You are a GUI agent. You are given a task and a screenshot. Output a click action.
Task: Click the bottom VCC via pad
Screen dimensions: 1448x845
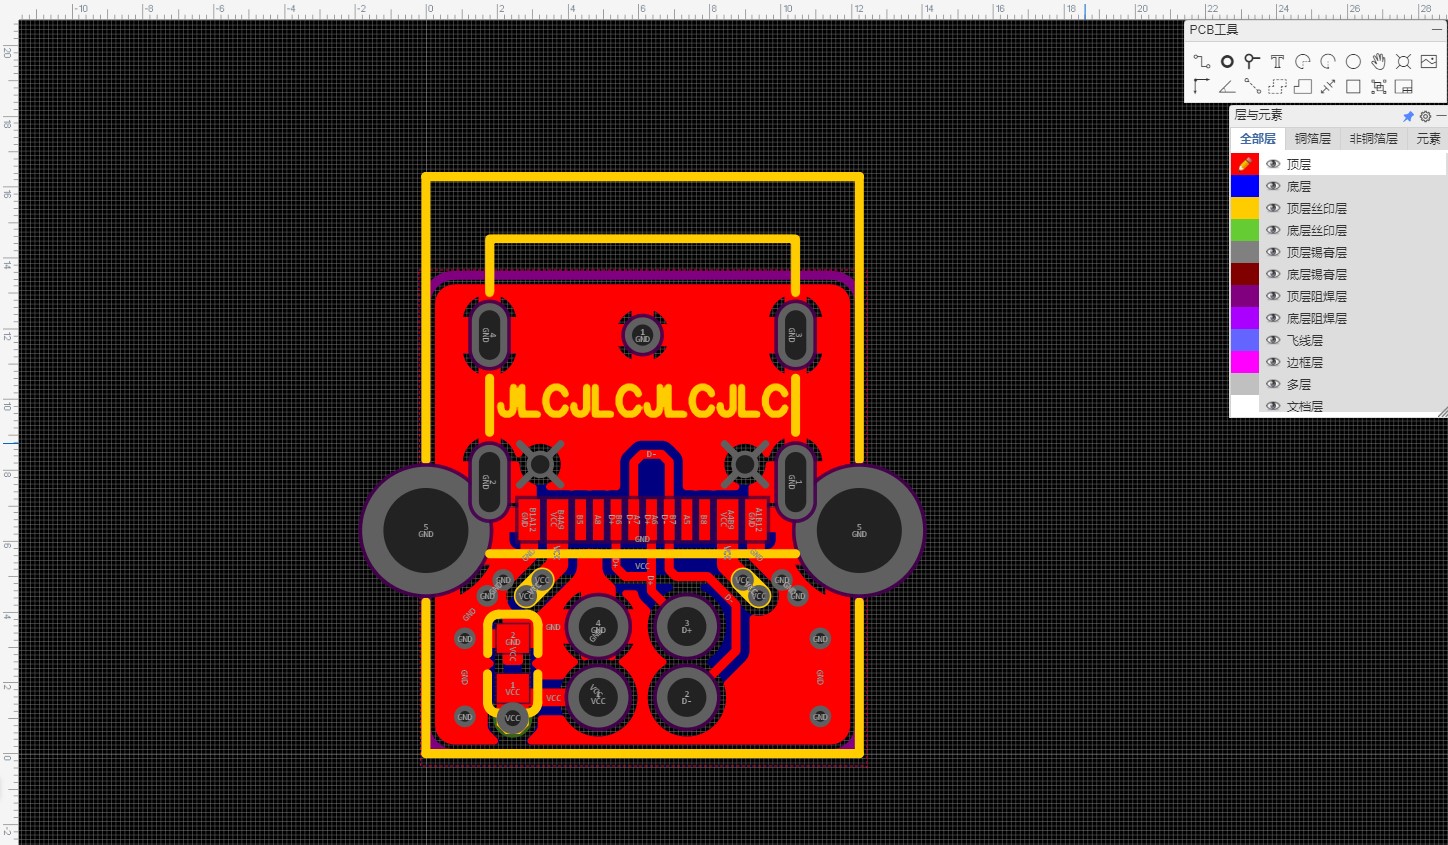click(x=512, y=718)
